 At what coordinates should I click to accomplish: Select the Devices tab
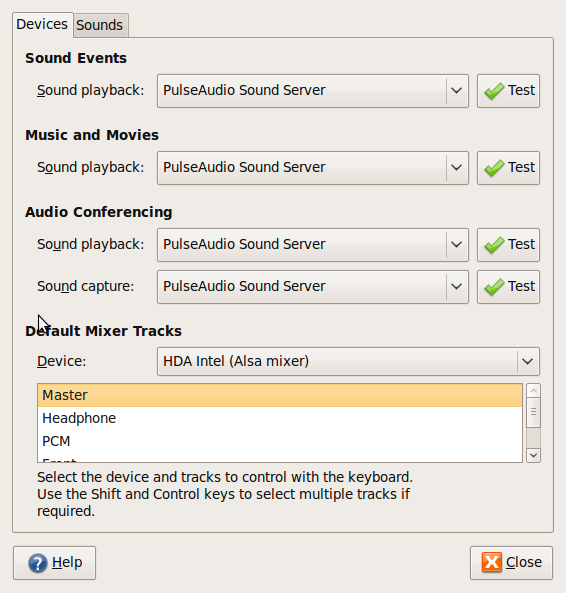pos(42,25)
